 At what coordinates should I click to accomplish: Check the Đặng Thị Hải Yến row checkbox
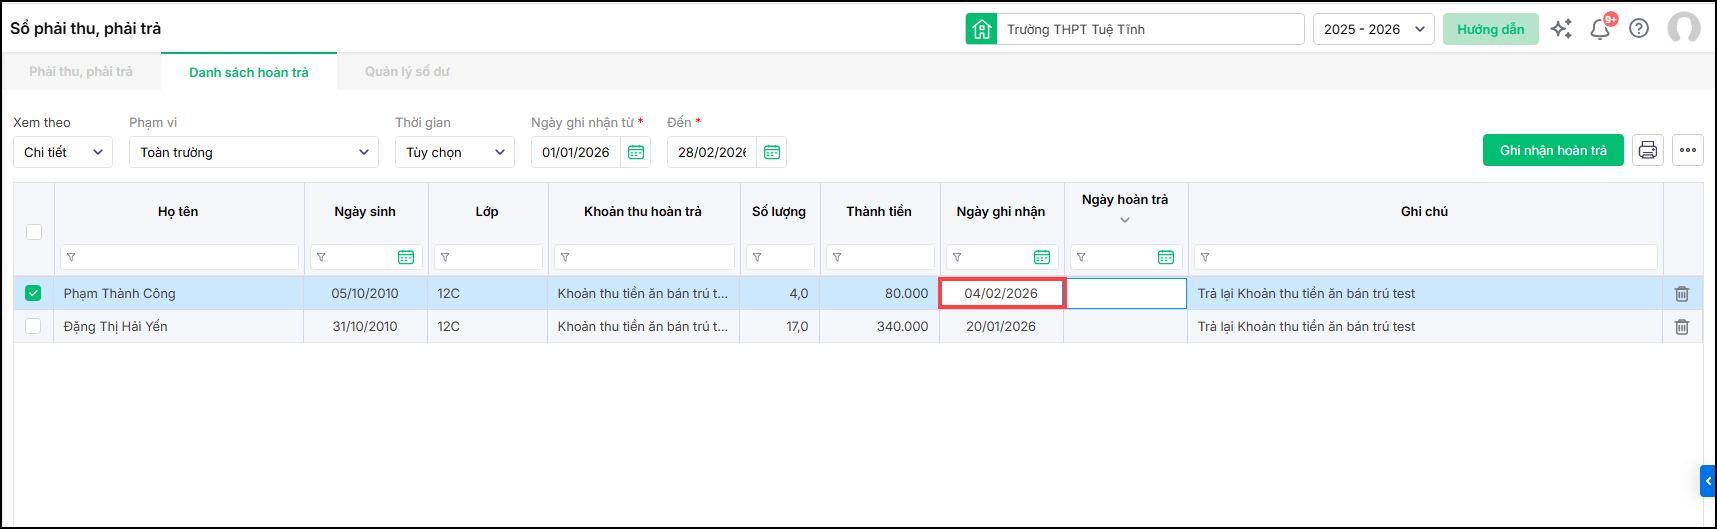33,326
